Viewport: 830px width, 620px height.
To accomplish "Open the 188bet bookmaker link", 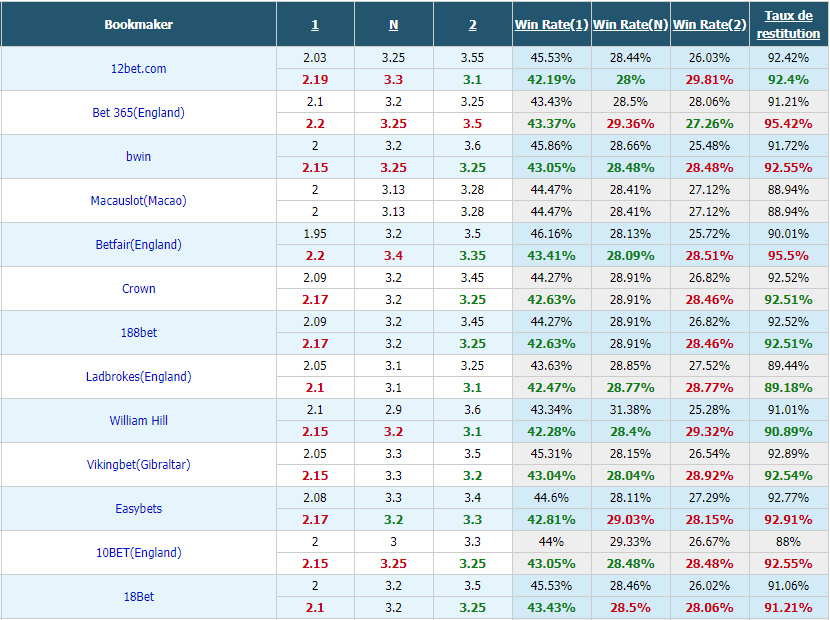I will click(x=139, y=333).
